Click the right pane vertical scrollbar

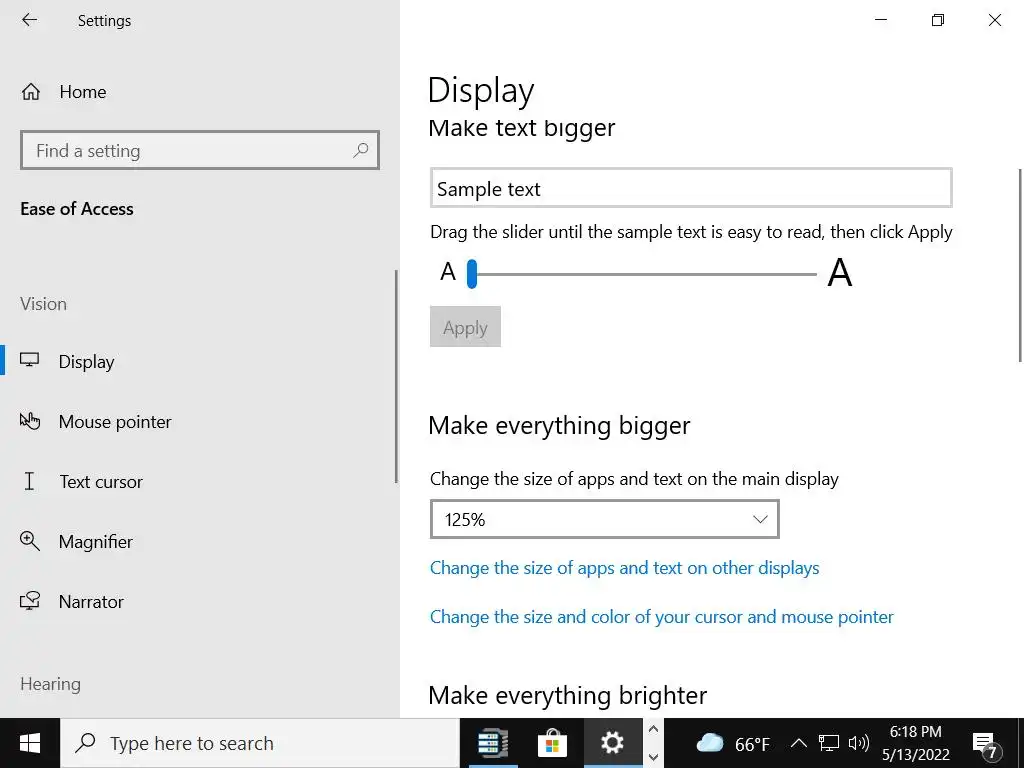click(x=1020, y=264)
